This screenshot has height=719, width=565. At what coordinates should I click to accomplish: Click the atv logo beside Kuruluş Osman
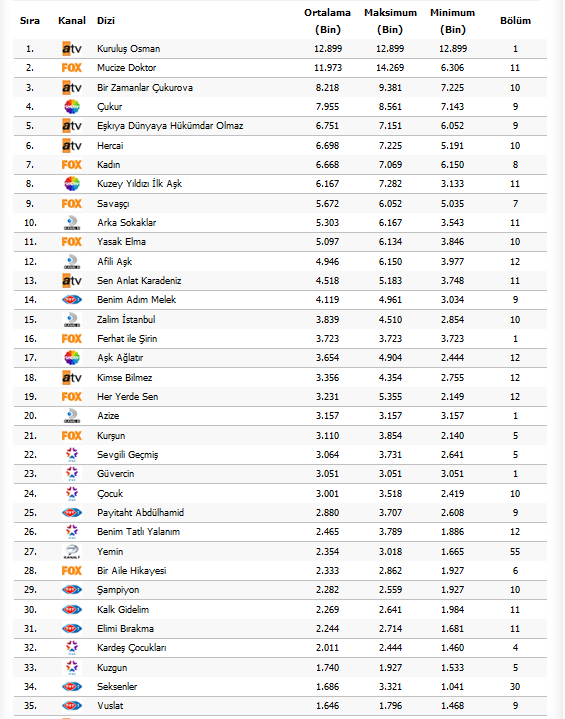click(x=72, y=49)
